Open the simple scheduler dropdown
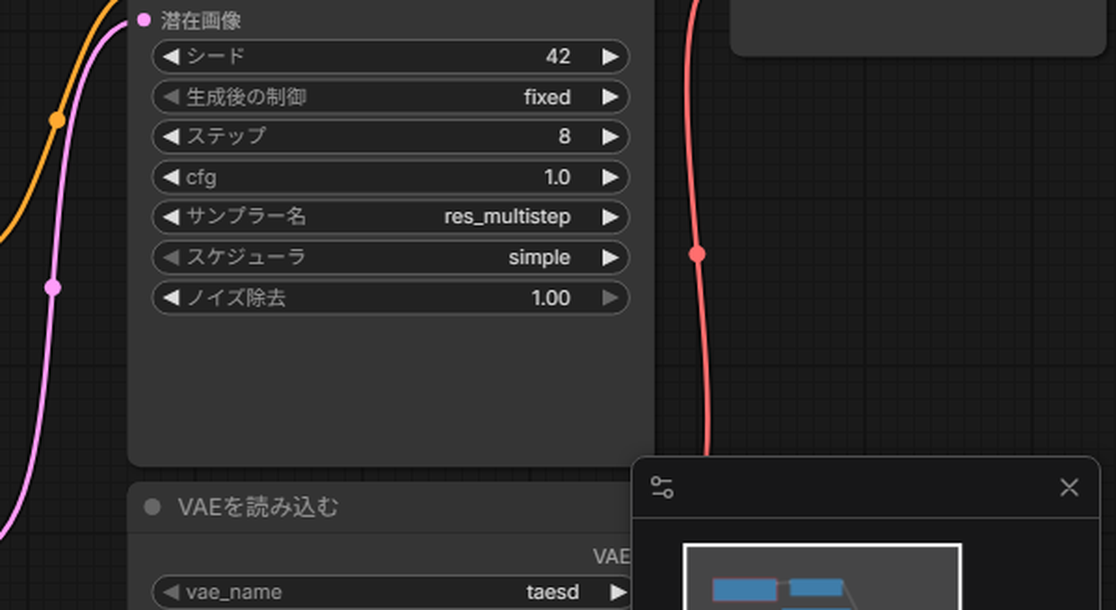 [x=391, y=258]
